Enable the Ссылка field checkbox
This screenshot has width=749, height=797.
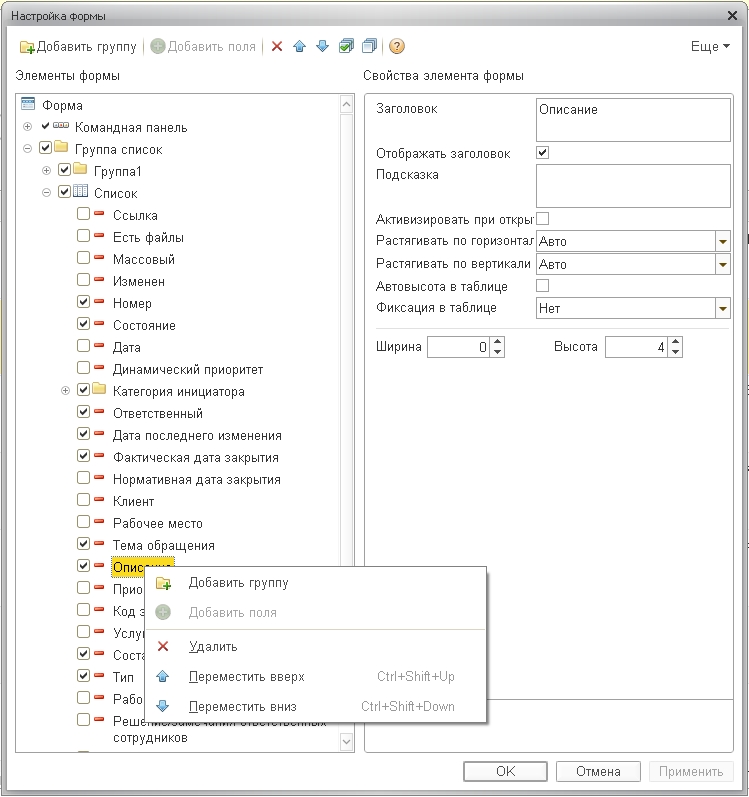click(84, 215)
